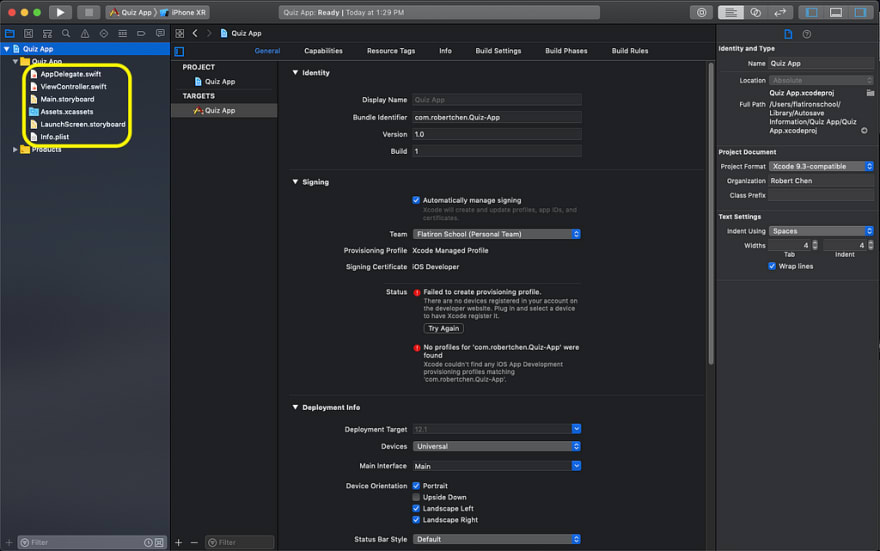Switch to the Build Settings tab

(x=498, y=50)
